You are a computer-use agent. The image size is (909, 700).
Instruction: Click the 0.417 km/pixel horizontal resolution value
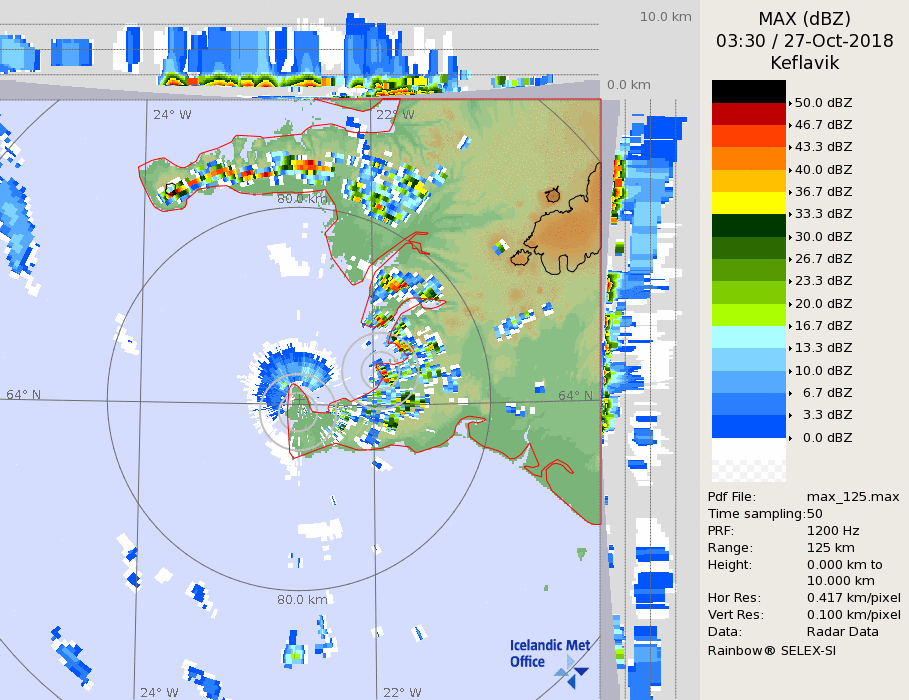coord(853,598)
